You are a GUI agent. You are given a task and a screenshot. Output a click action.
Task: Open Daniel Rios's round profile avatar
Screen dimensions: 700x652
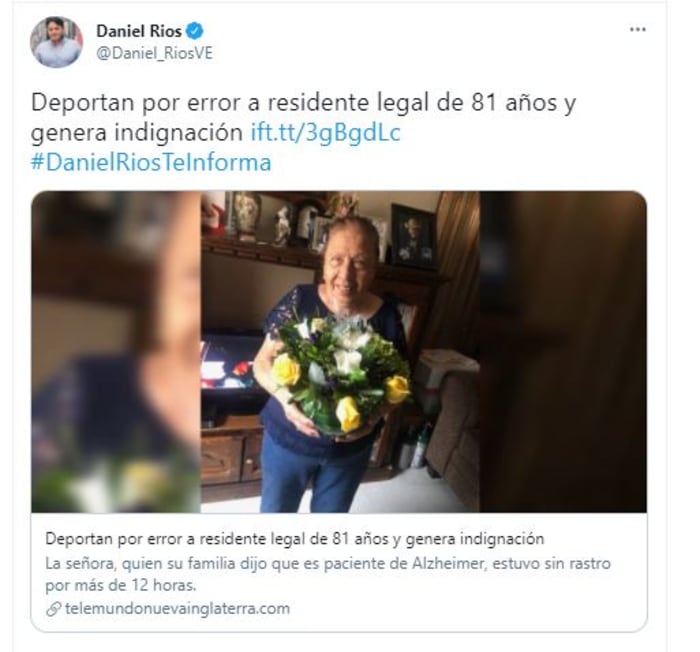(x=56, y=42)
